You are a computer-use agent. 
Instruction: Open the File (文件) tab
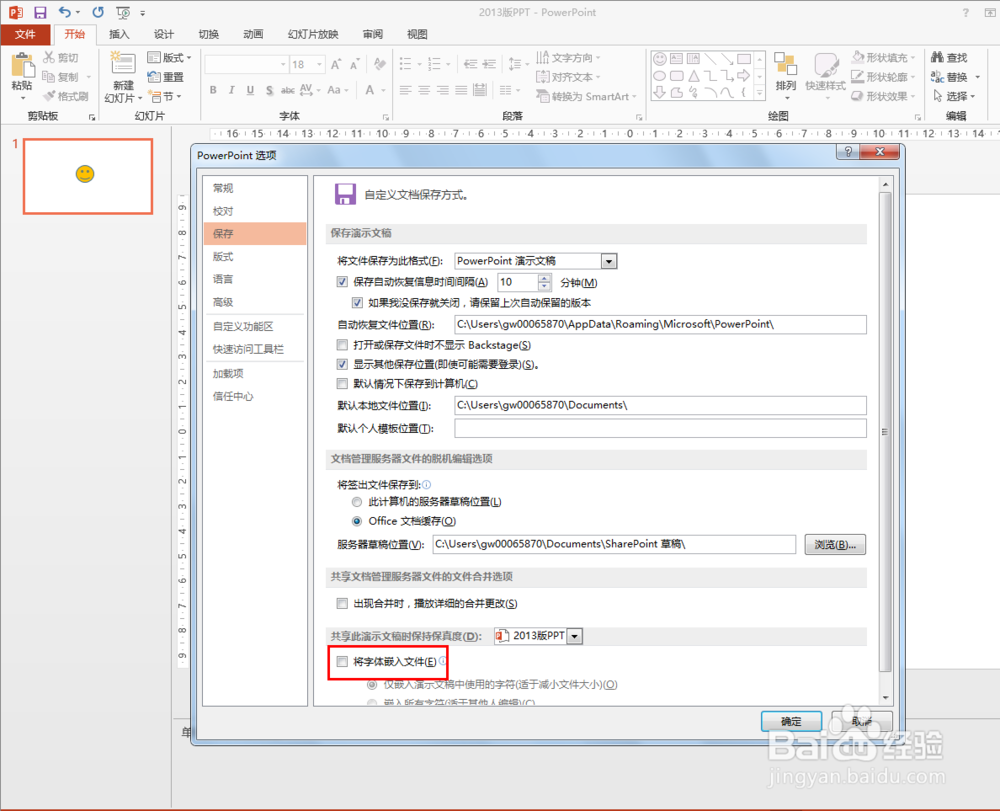tap(26, 34)
